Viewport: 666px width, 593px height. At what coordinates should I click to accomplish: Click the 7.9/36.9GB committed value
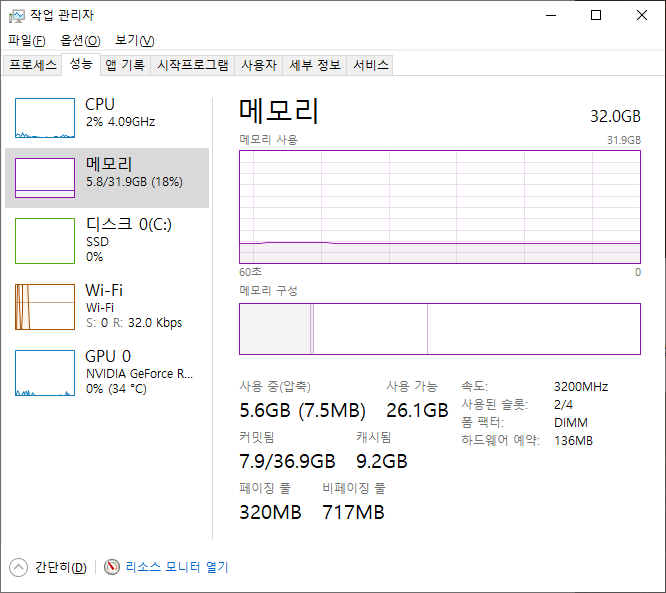pos(288,461)
